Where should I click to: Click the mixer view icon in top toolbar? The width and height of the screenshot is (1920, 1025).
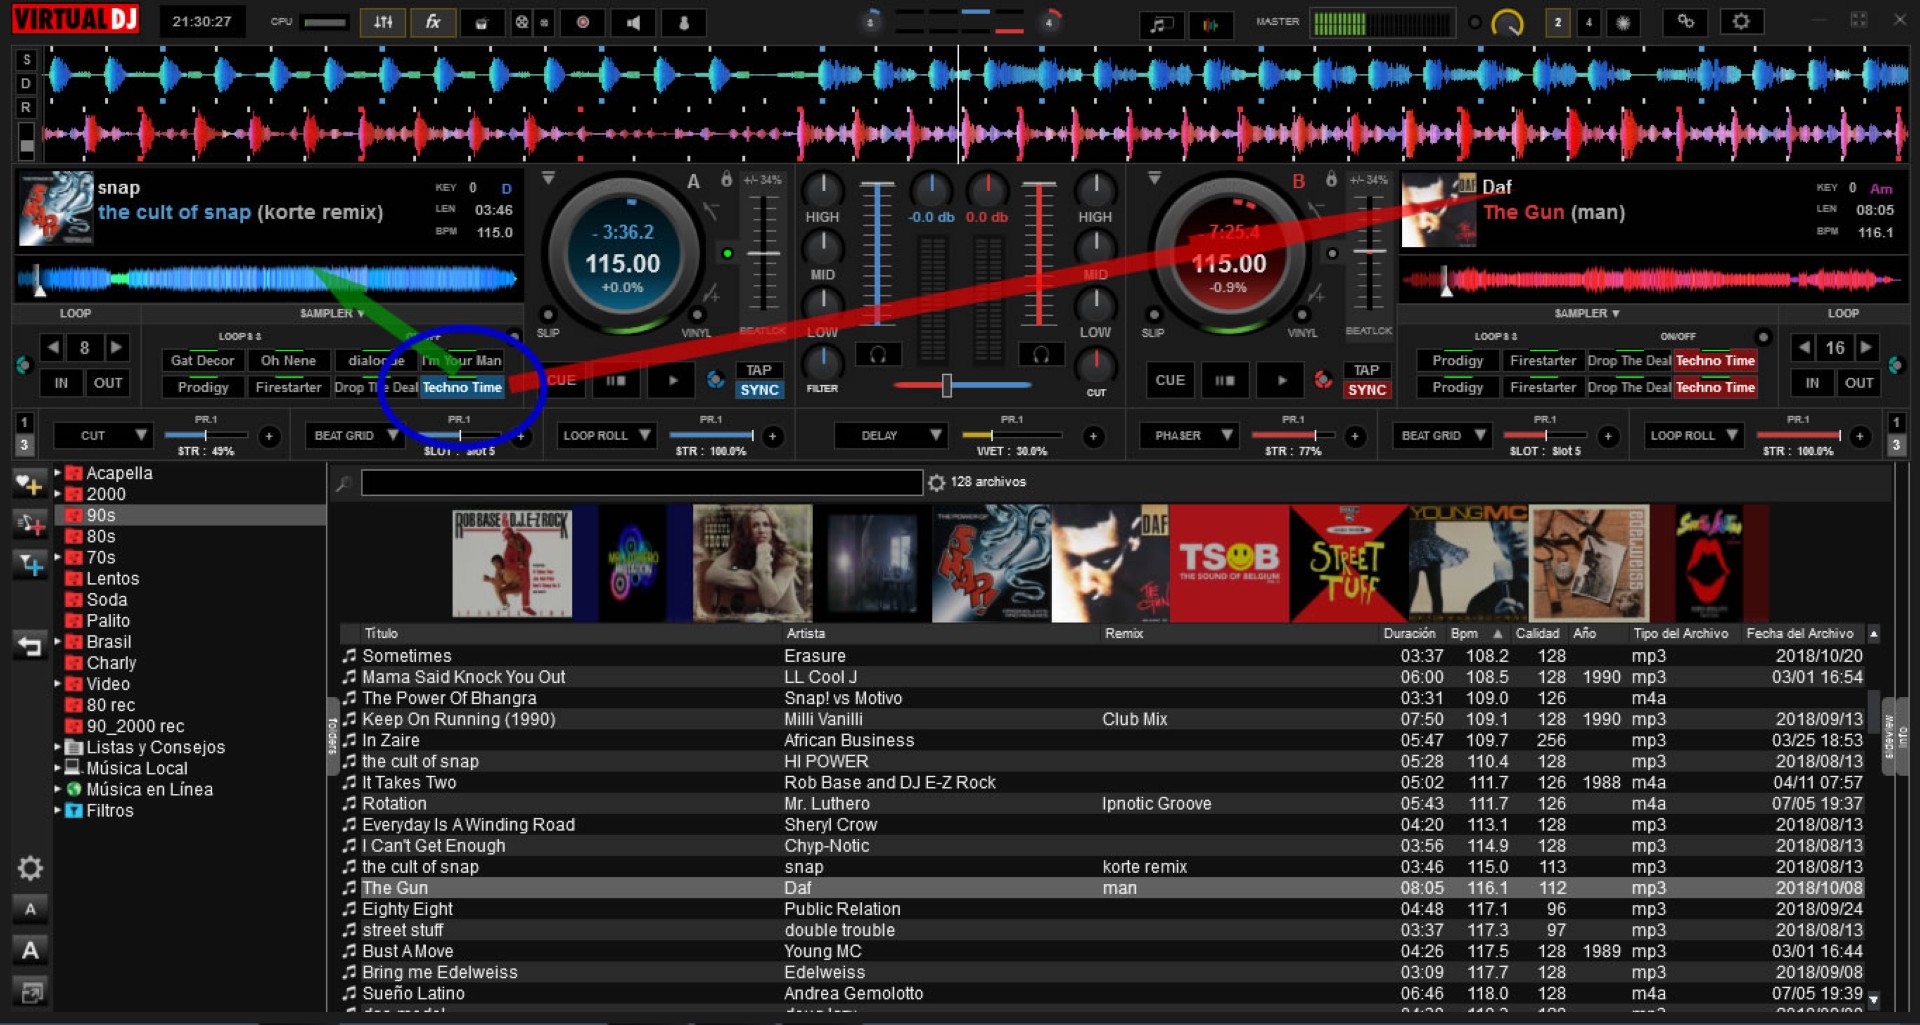383,22
